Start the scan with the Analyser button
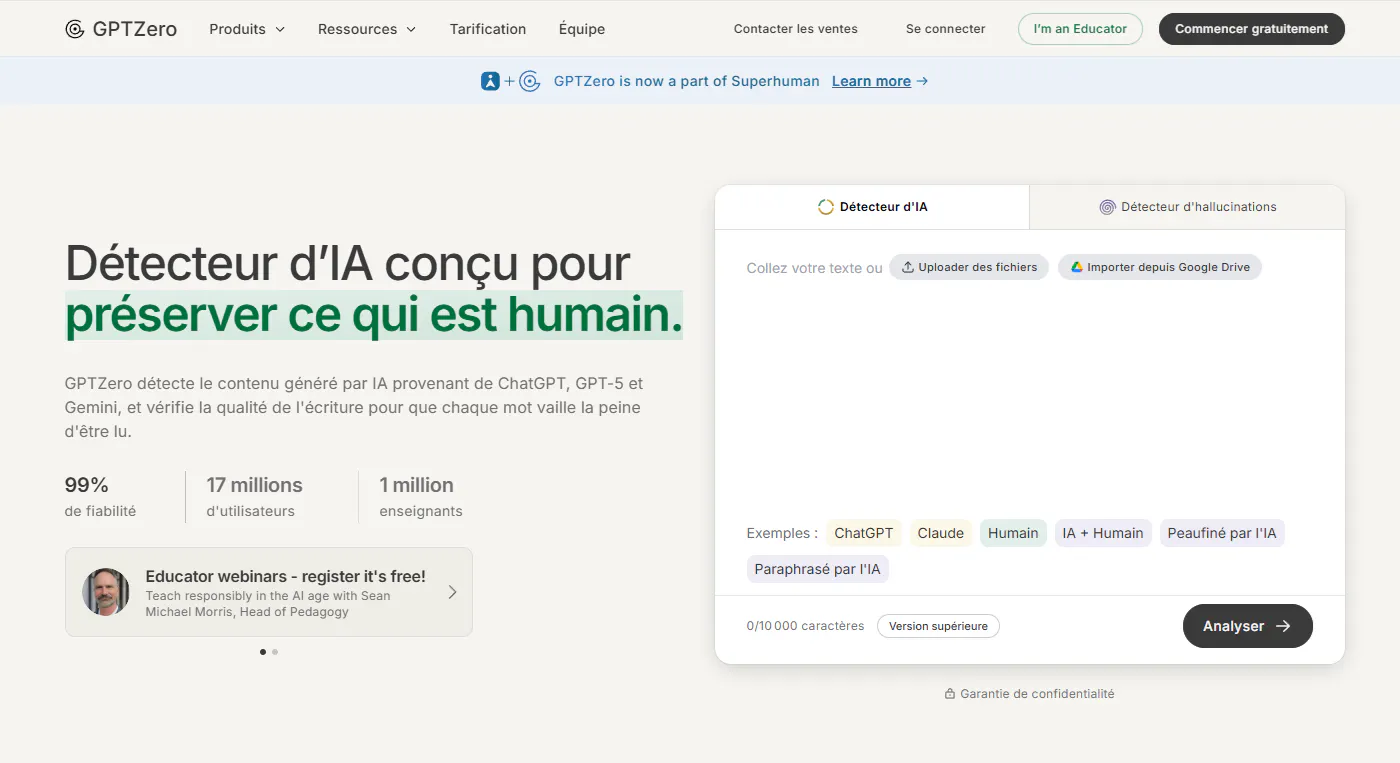1400x763 pixels. (1248, 626)
